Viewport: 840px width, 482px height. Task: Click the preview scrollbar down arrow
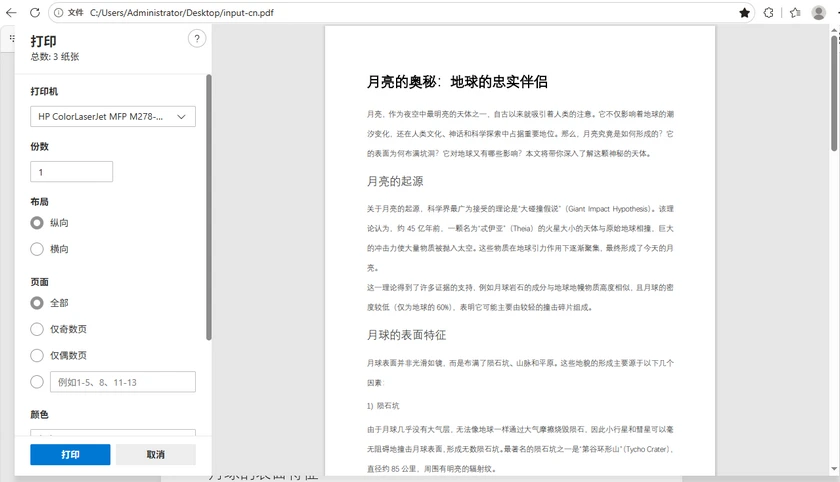click(x=834, y=469)
